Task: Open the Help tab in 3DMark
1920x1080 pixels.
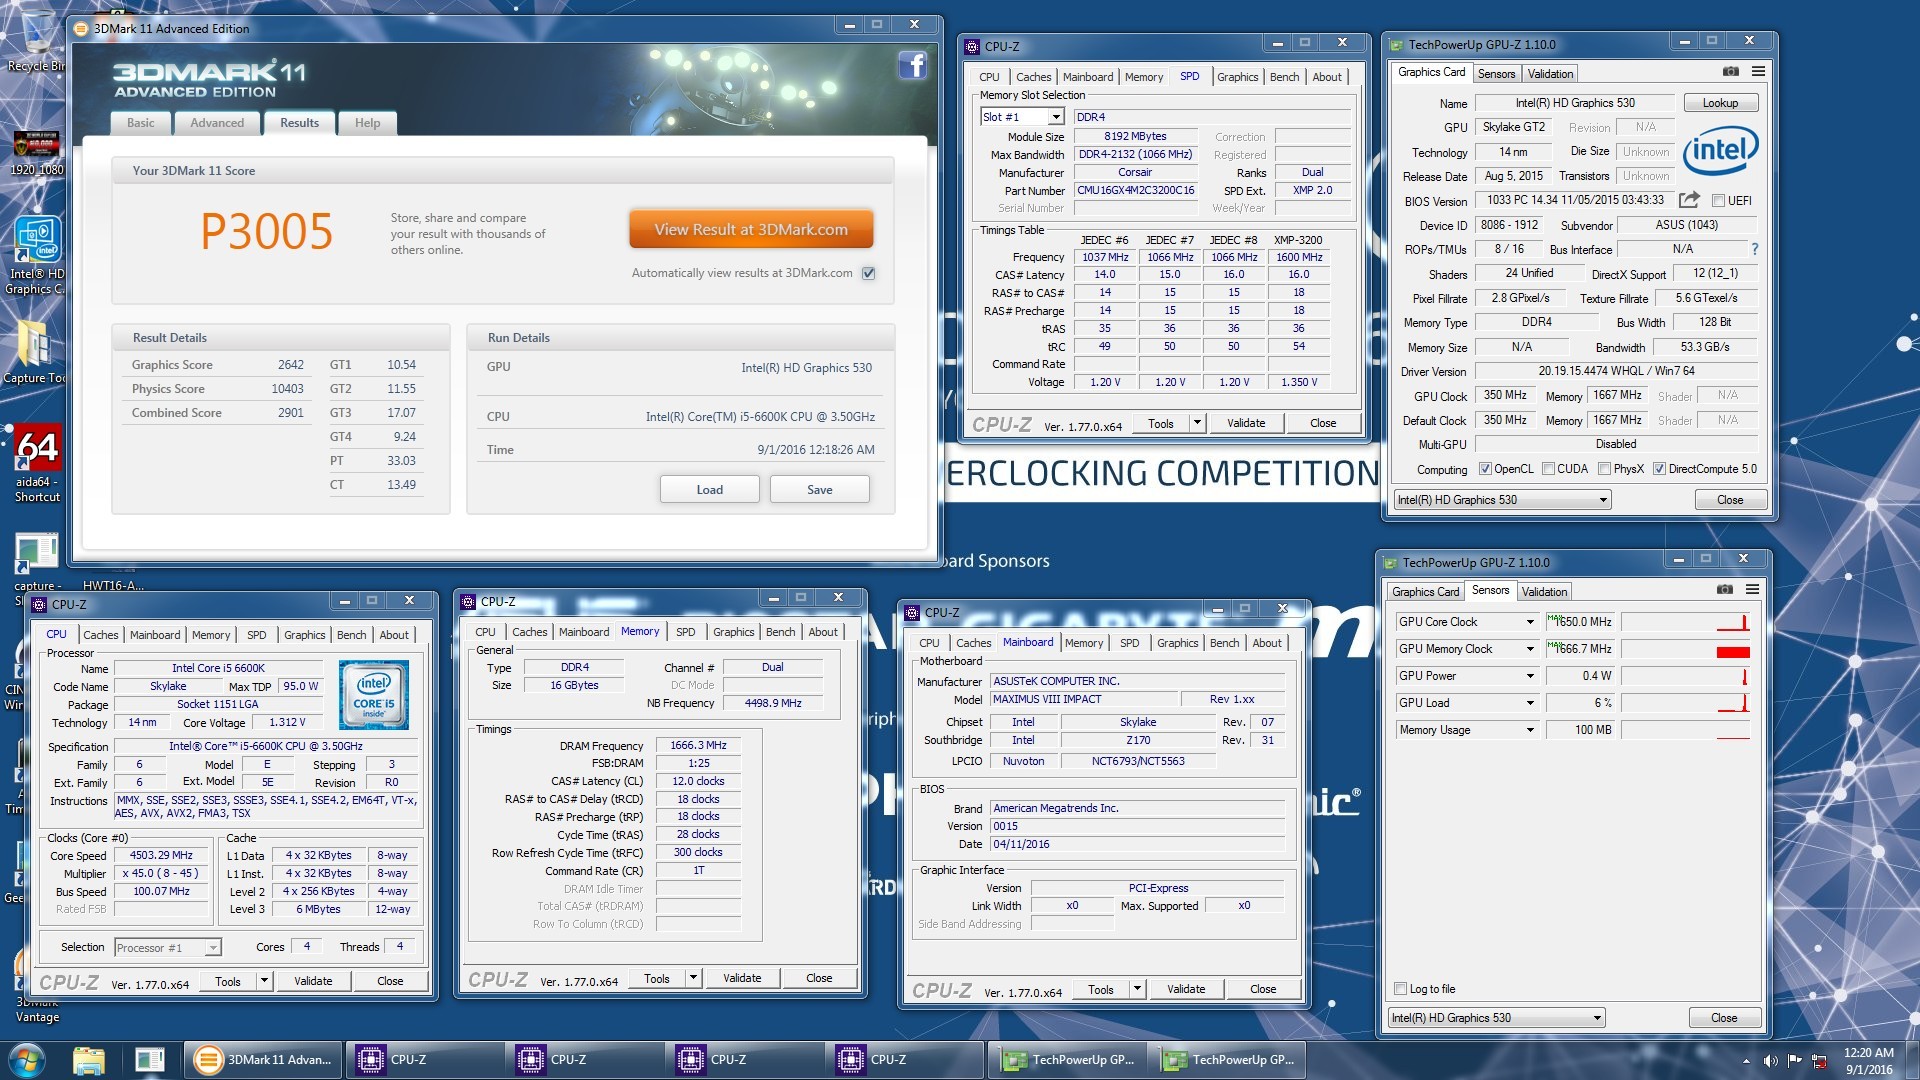Action: [367, 123]
